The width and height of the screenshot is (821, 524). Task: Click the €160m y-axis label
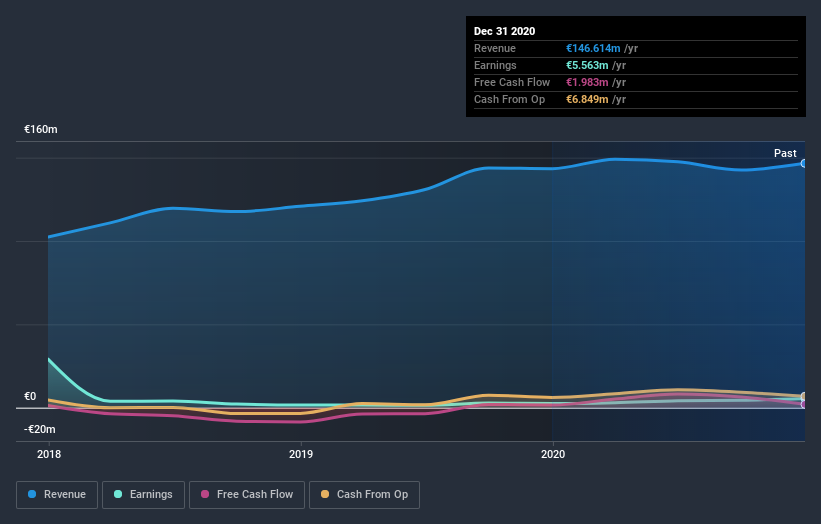[41, 129]
